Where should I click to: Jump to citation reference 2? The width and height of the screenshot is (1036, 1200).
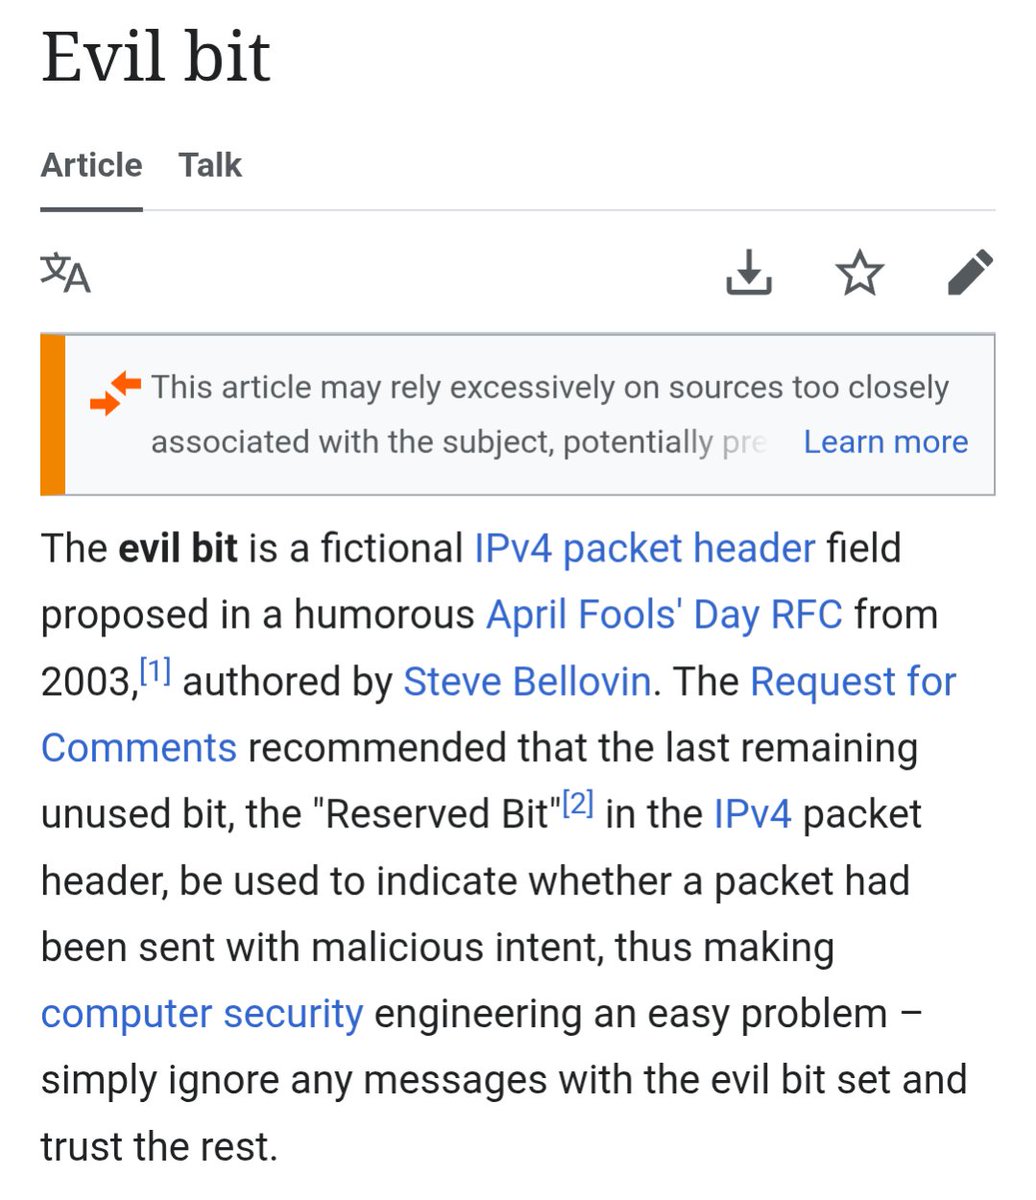pyautogui.click(x=578, y=804)
